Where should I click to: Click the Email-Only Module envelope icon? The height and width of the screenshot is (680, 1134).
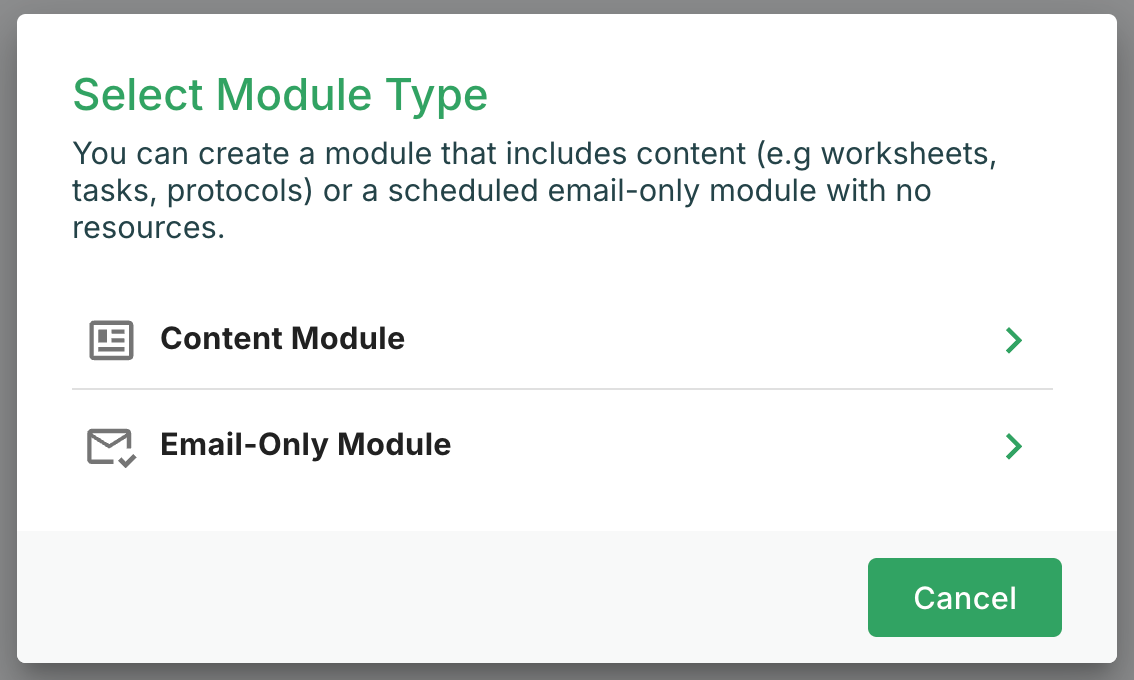click(x=110, y=446)
